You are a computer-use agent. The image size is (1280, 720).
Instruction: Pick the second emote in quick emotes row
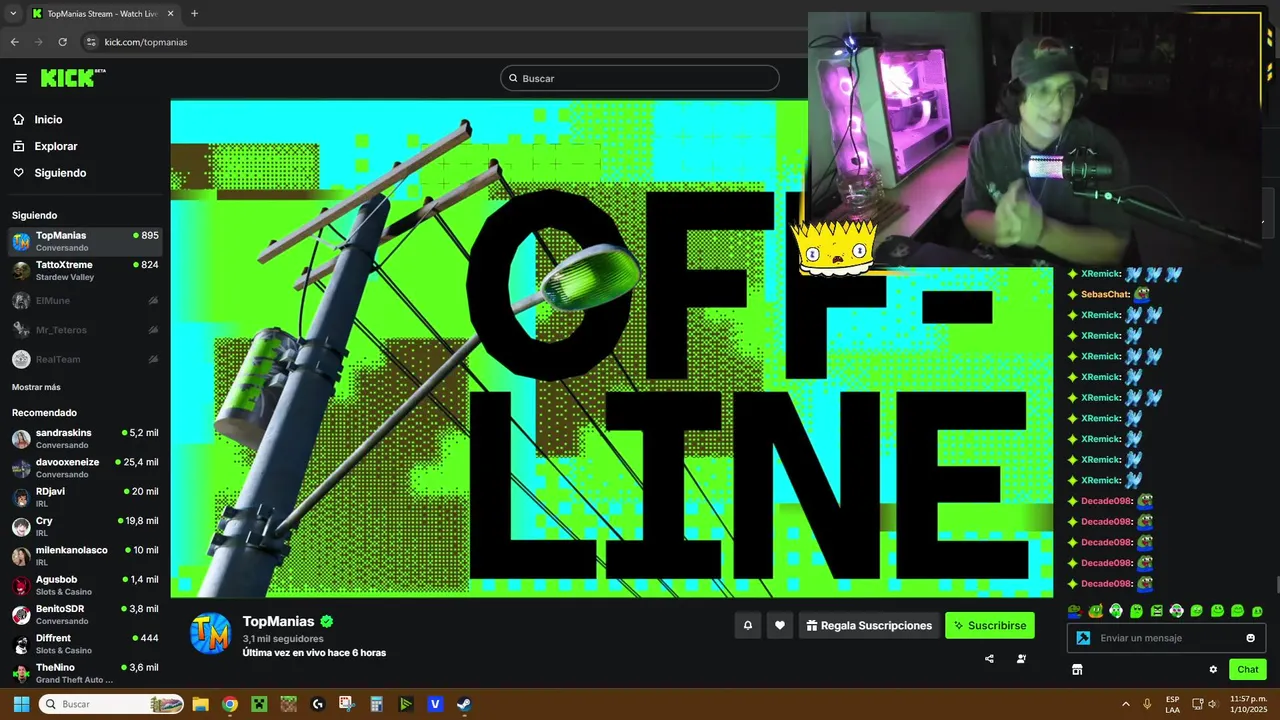(1096, 611)
